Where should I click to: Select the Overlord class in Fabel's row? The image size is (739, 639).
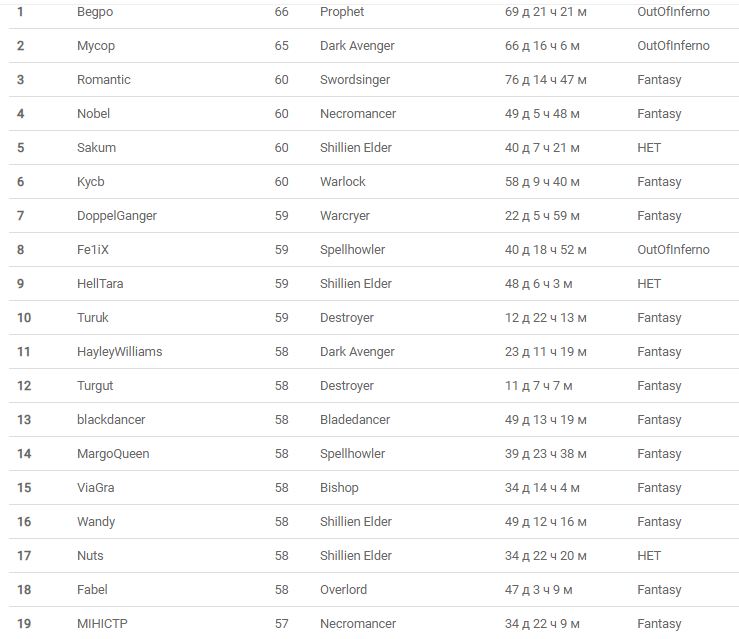click(343, 590)
